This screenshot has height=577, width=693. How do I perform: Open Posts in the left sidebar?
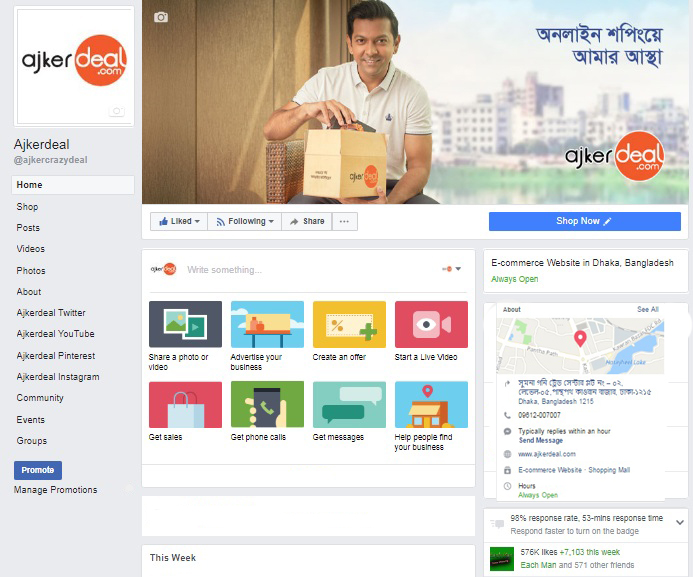(x=28, y=228)
